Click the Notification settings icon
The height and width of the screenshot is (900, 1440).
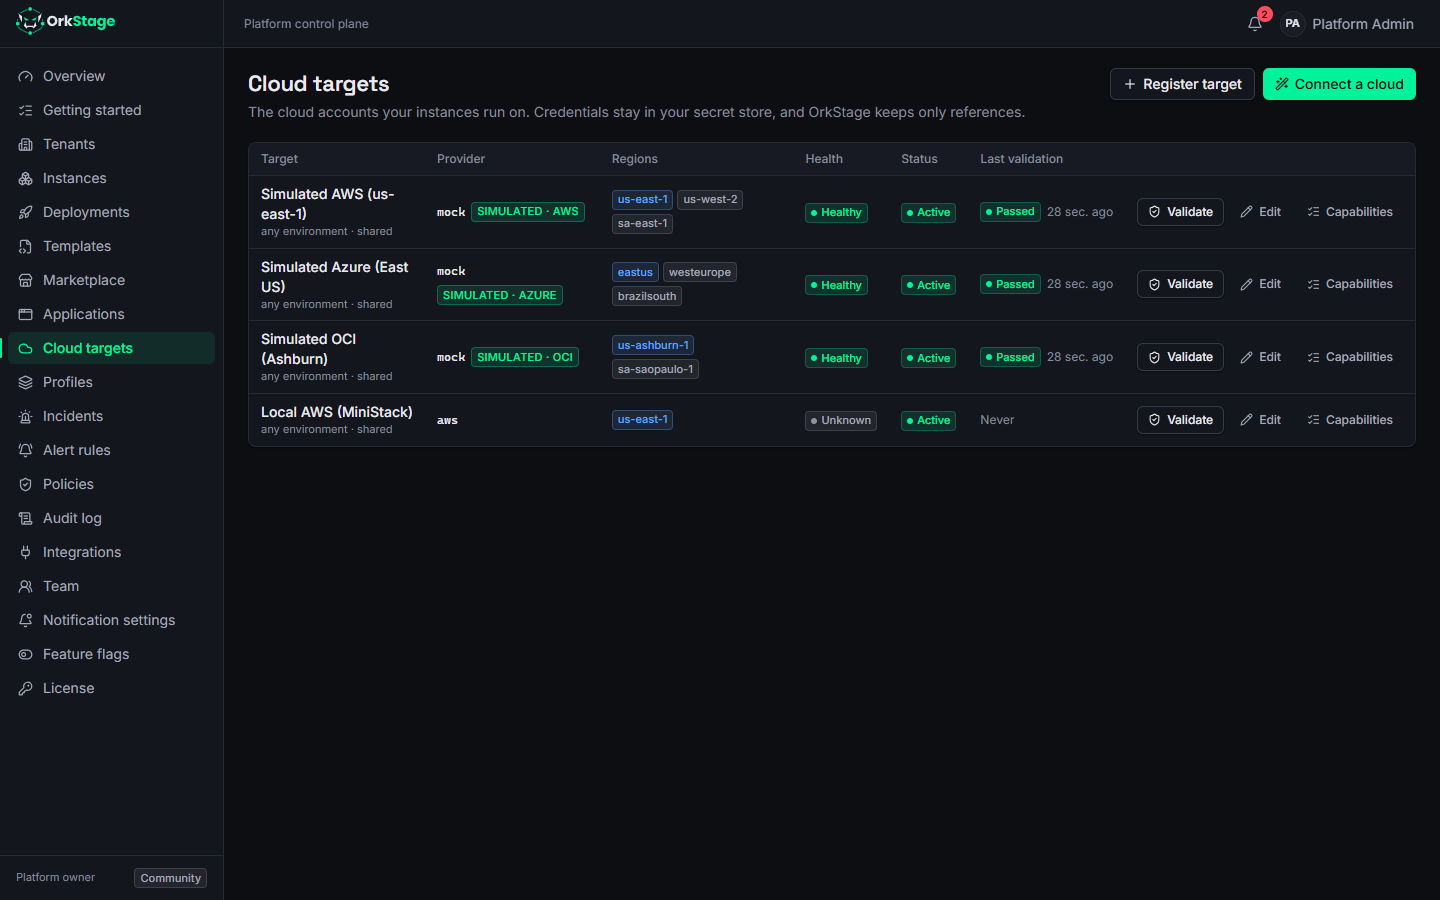tap(26, 620)
